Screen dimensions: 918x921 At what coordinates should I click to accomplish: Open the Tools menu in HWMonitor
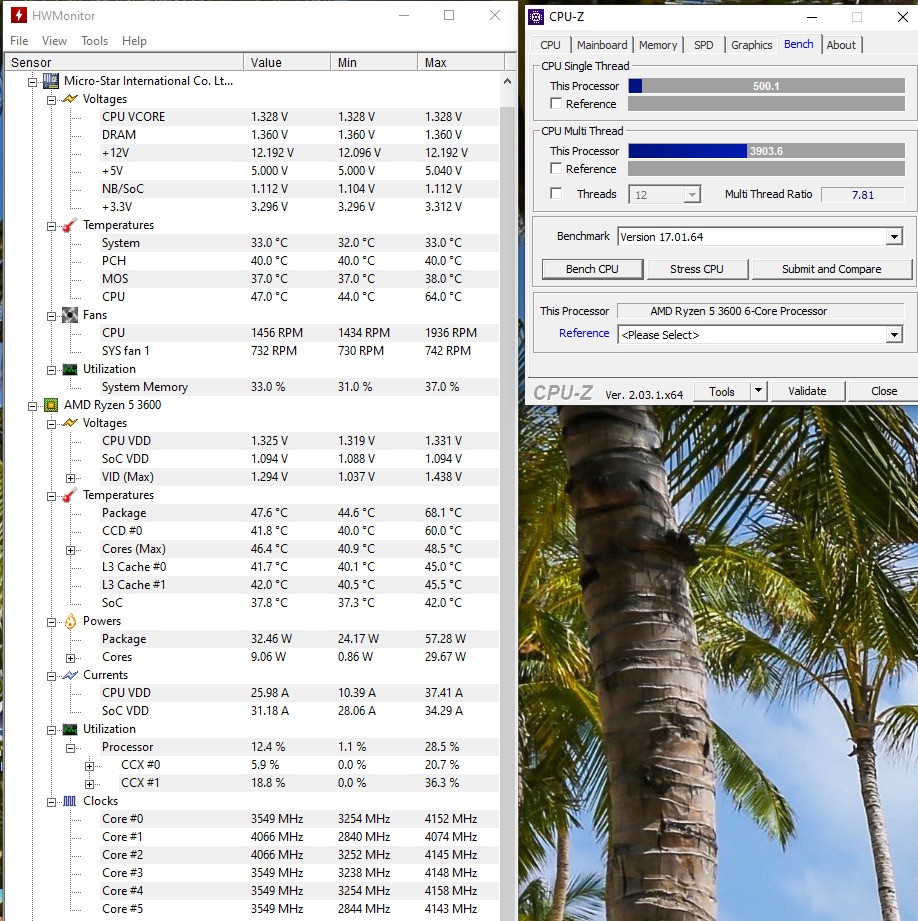click(x=95, y=41)
